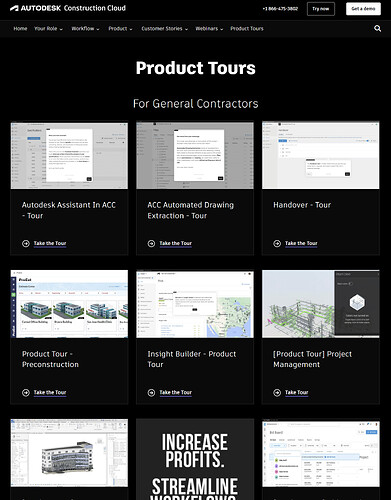Click the Get a demo button
Viewport: 391px width, 500px height.
[x=363, y=9]
